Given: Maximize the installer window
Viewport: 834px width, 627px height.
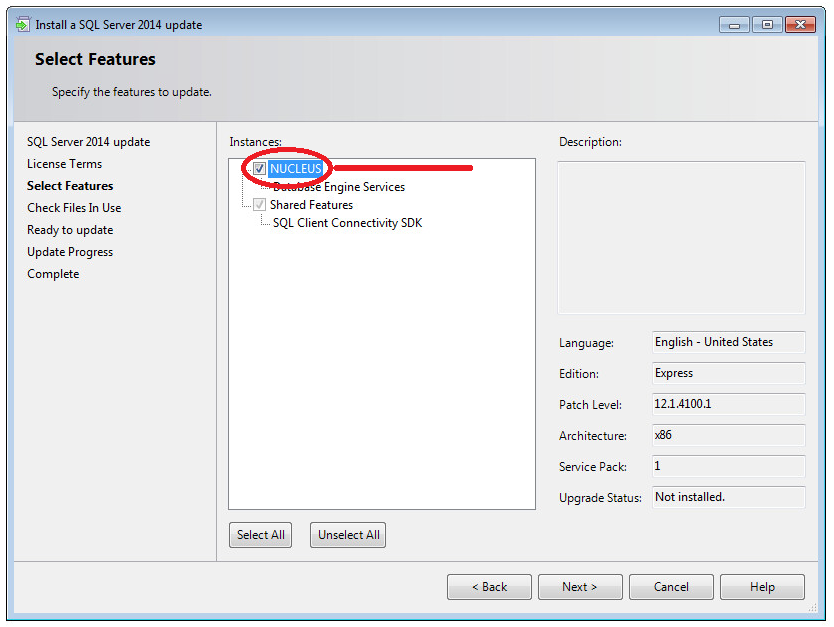Looking at the screenshot, I should pos(767,24).
